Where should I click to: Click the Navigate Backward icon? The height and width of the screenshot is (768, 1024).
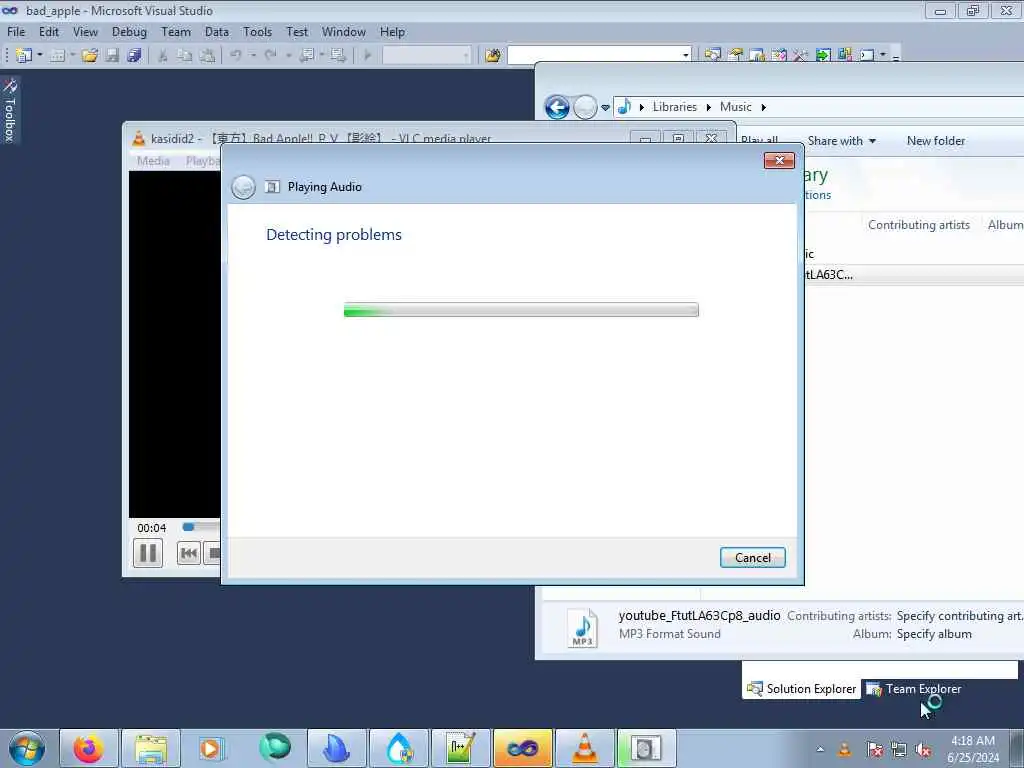coord(306,56)
